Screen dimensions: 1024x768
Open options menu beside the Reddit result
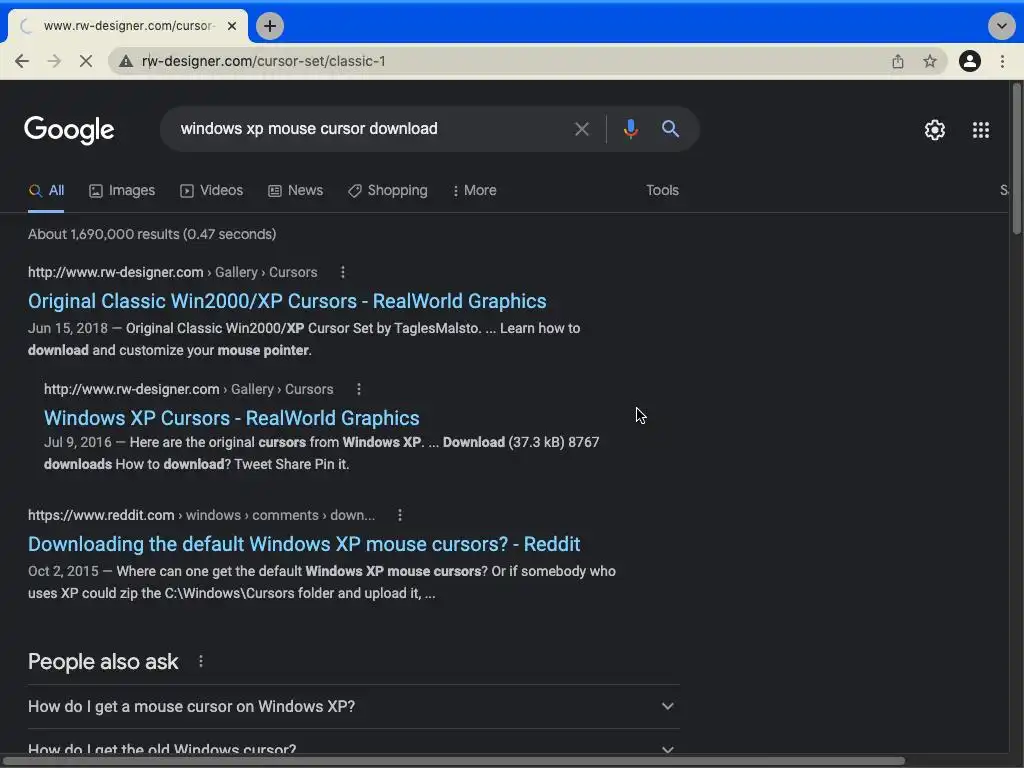[x=400, y=515]
